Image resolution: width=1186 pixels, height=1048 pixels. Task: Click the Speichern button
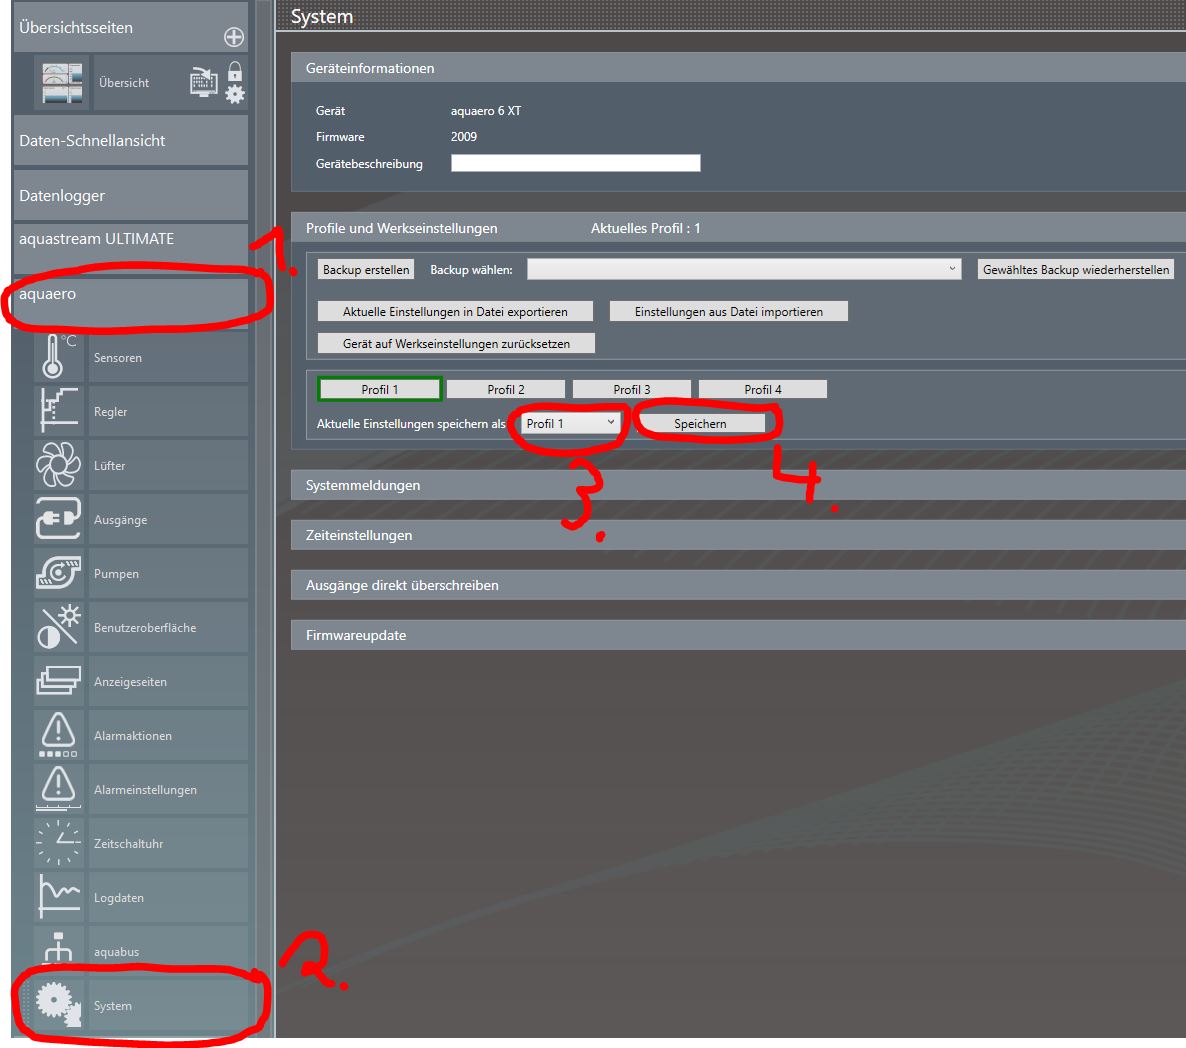pyautogui.click(x=700, y=423)
